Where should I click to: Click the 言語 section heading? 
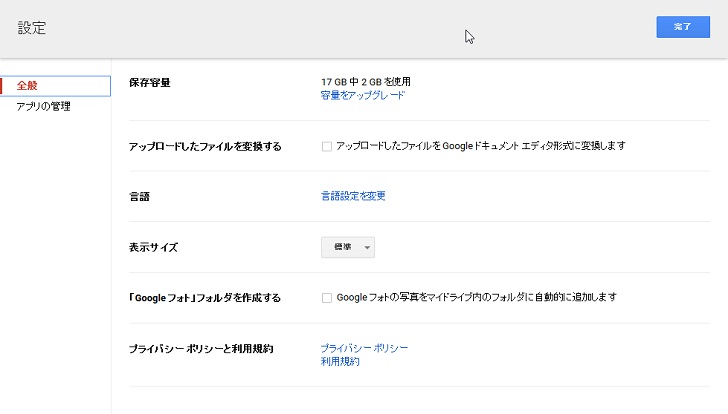[139, 196]
